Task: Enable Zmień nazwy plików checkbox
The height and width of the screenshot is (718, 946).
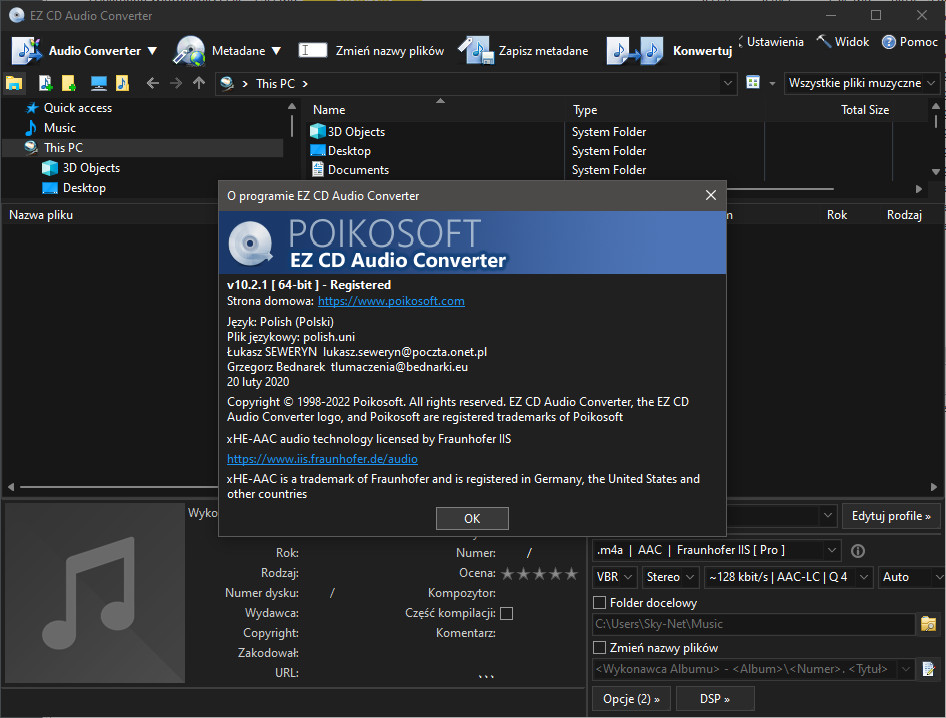Action: point(600,648)
